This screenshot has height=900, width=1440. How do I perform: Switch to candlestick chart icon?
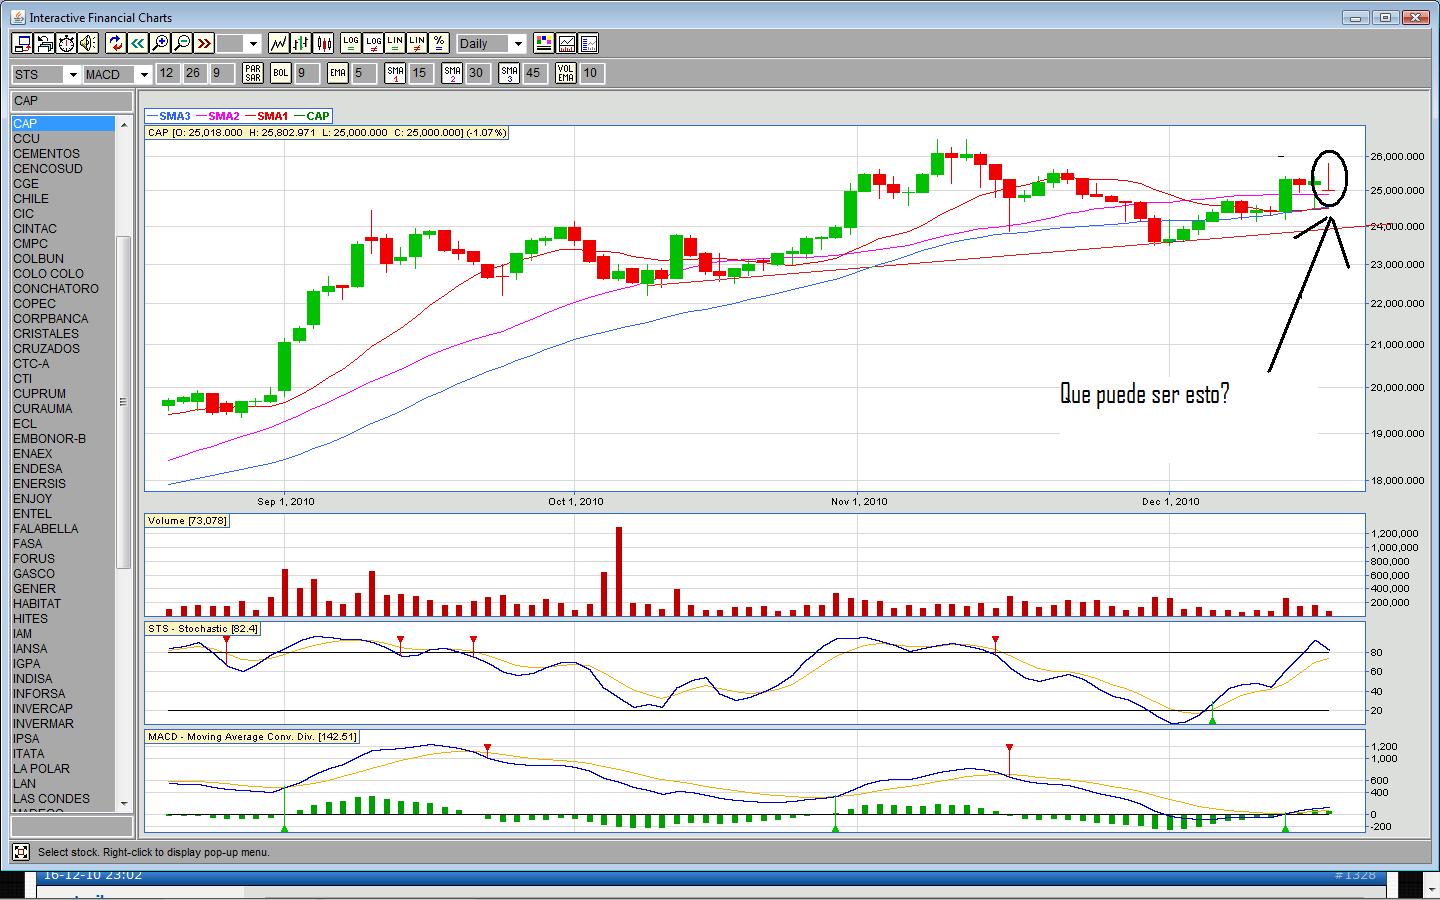[323, 43]
